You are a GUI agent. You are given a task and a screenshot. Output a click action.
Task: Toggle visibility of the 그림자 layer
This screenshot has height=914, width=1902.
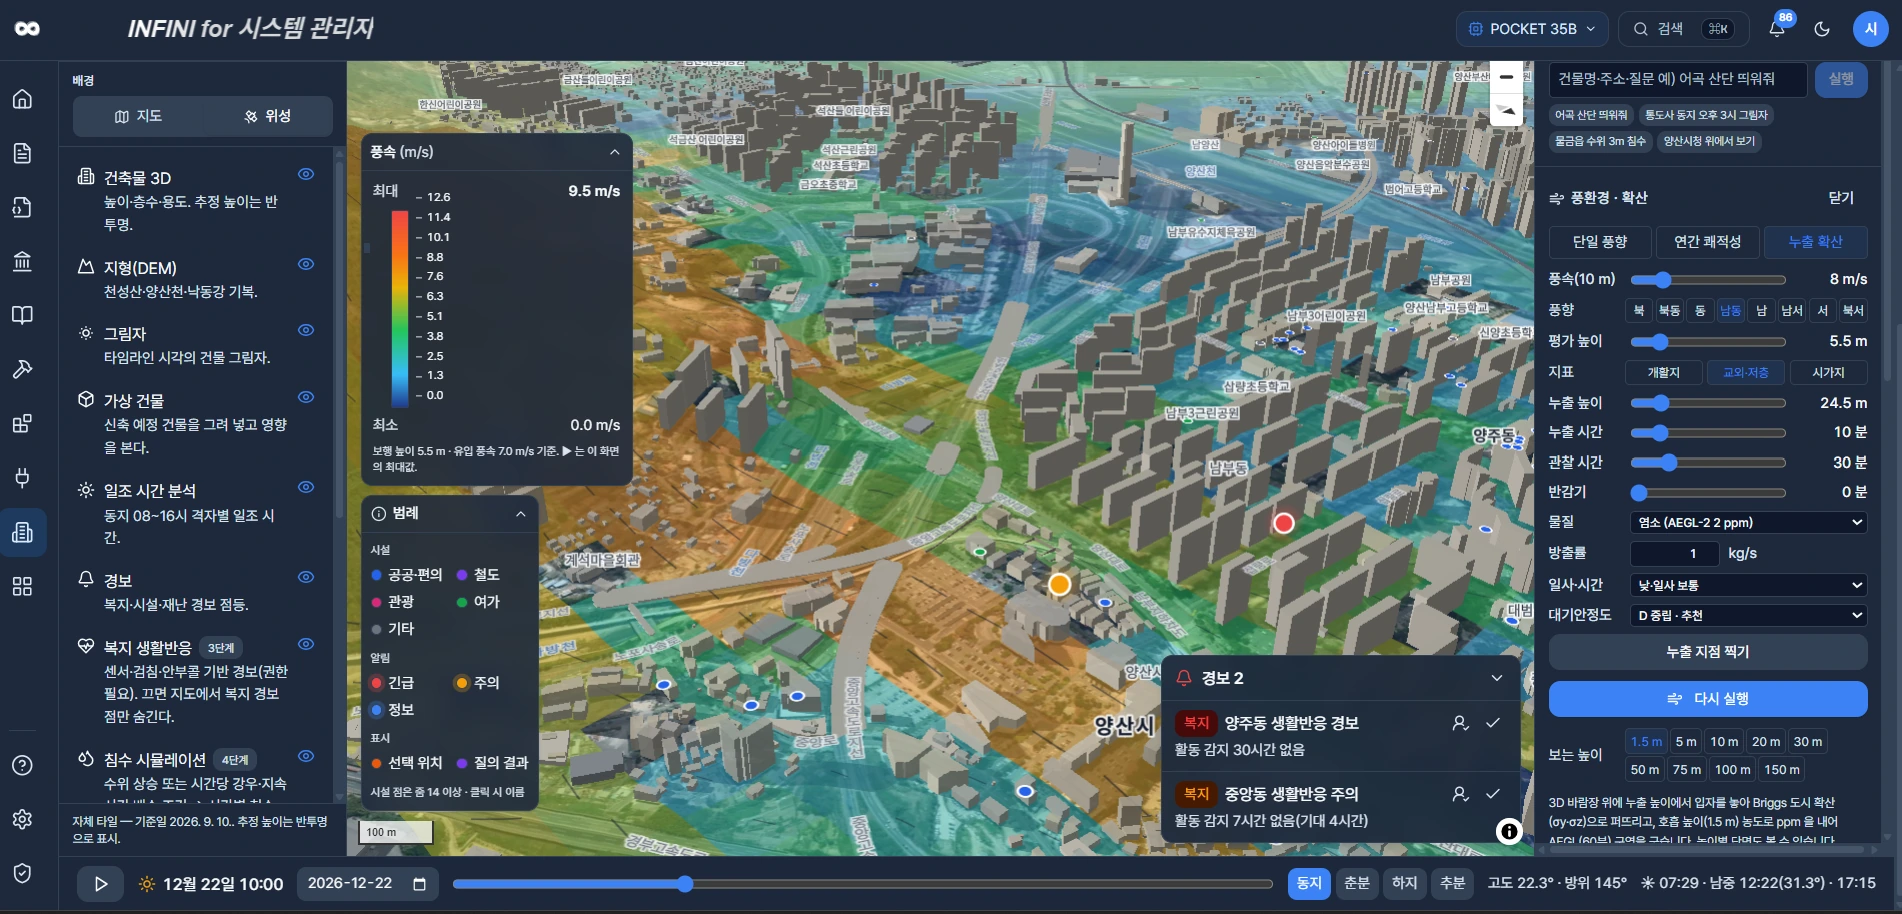pos(306,330)
